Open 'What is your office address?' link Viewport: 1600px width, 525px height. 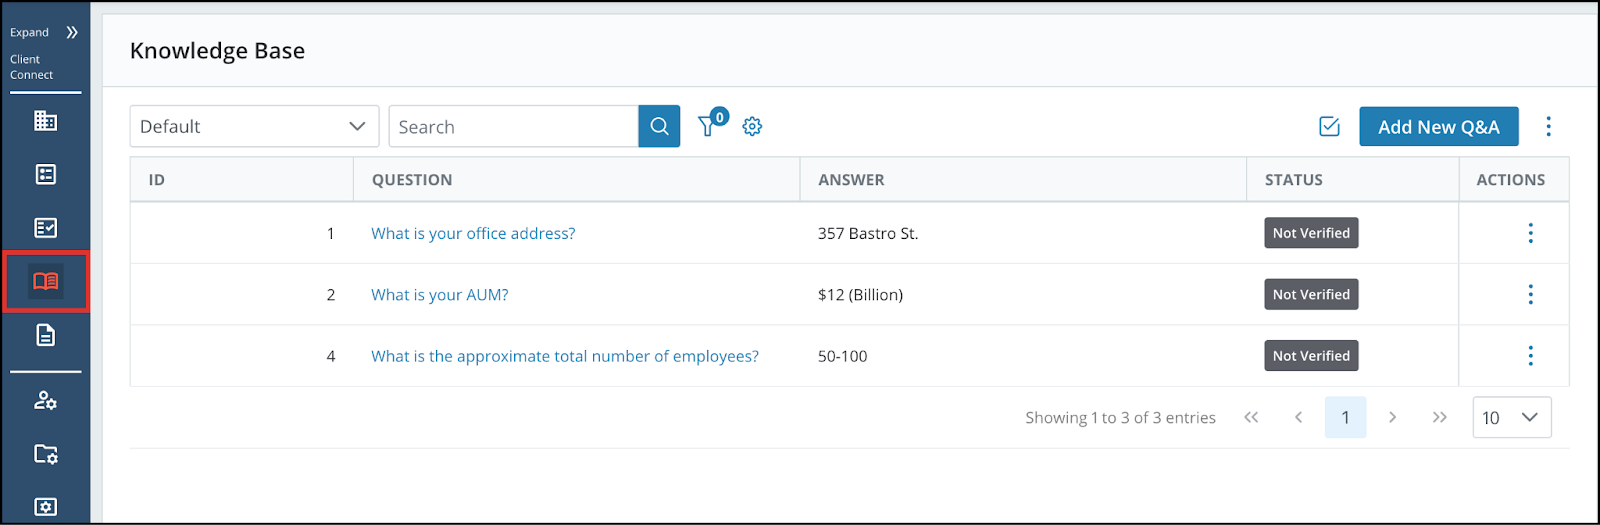473,233
